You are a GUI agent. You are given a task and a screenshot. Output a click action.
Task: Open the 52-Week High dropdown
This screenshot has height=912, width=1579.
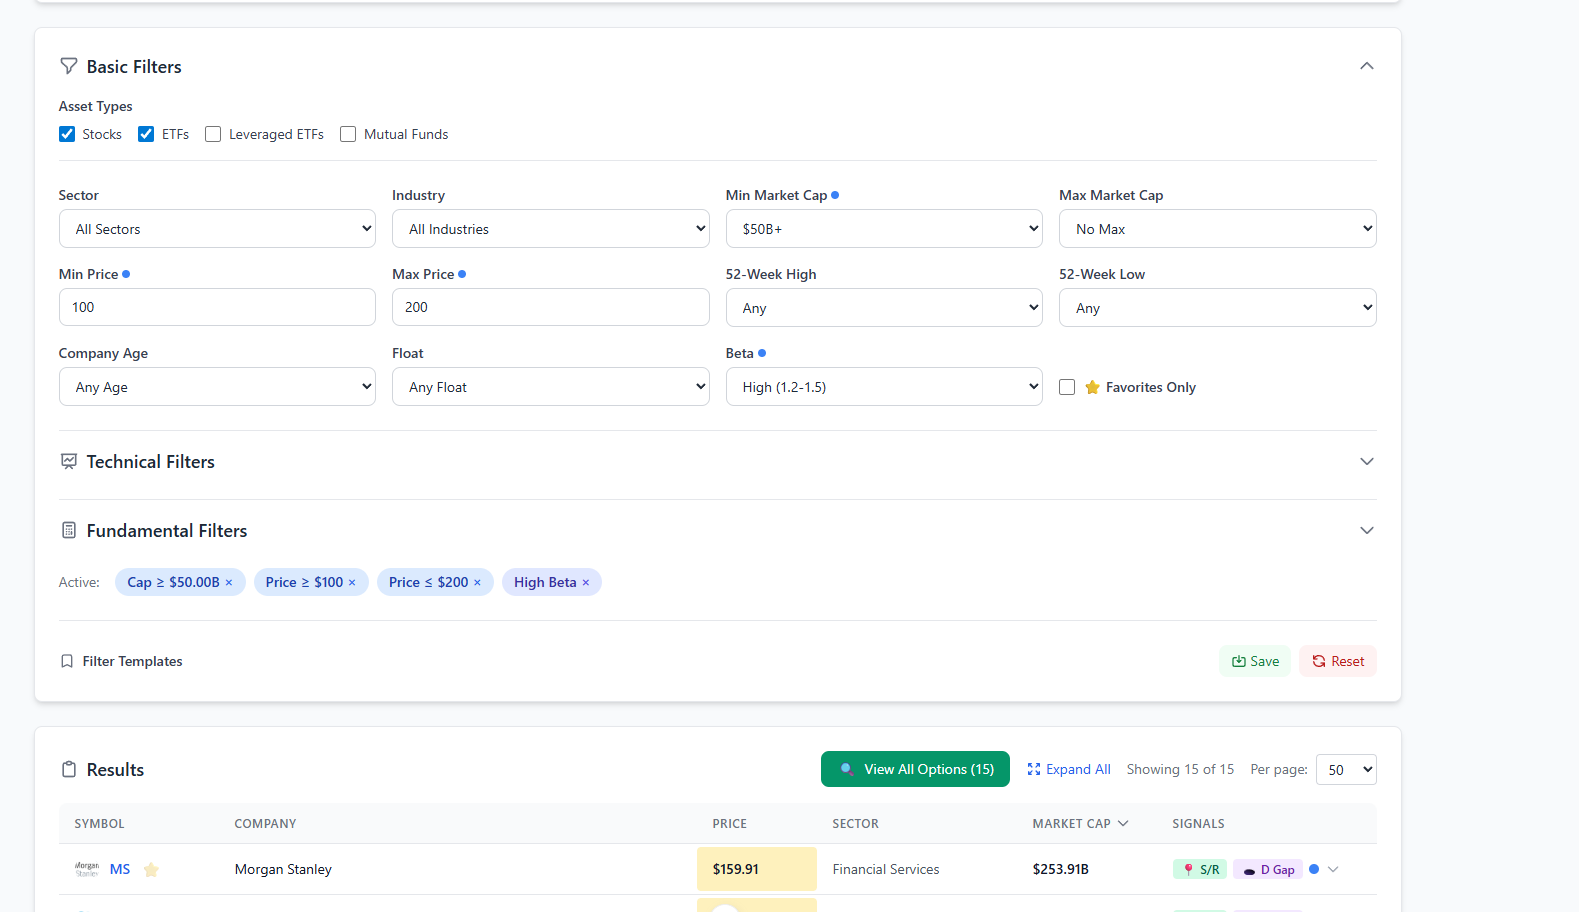pyautogui.click(x=884, y=308)
